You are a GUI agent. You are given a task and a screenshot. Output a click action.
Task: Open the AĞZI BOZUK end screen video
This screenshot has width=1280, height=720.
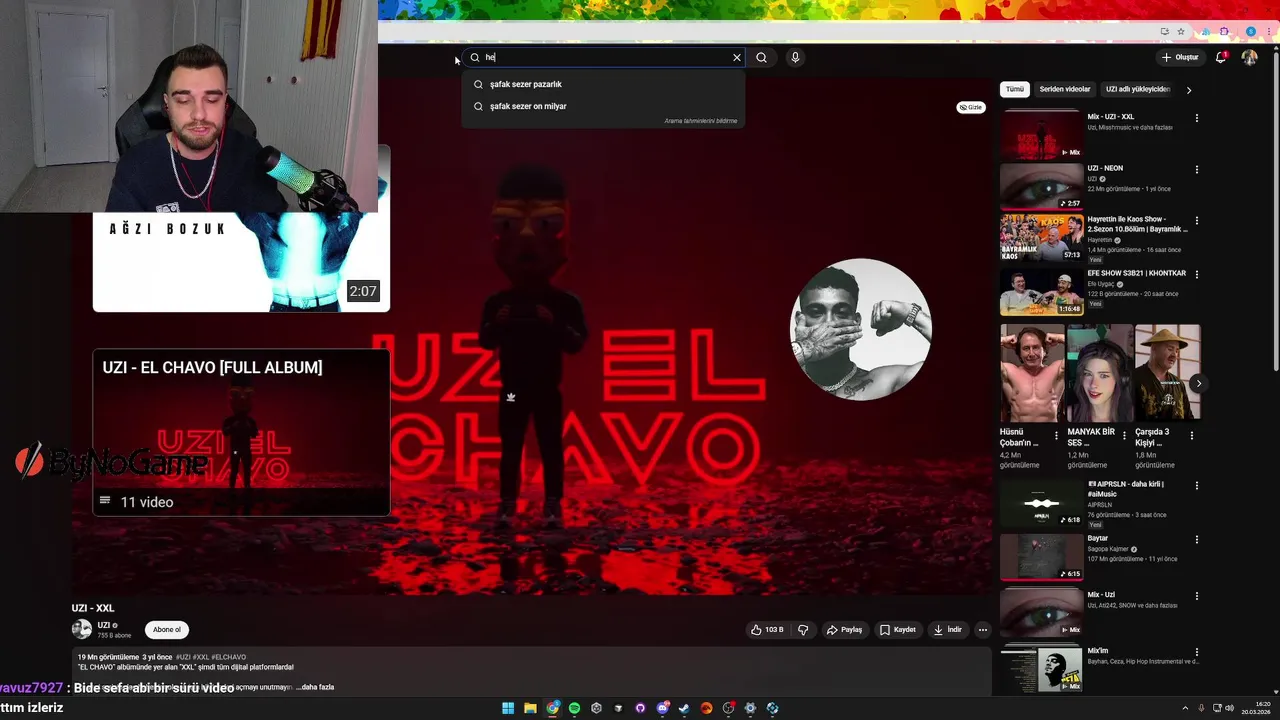pos(241,262)
